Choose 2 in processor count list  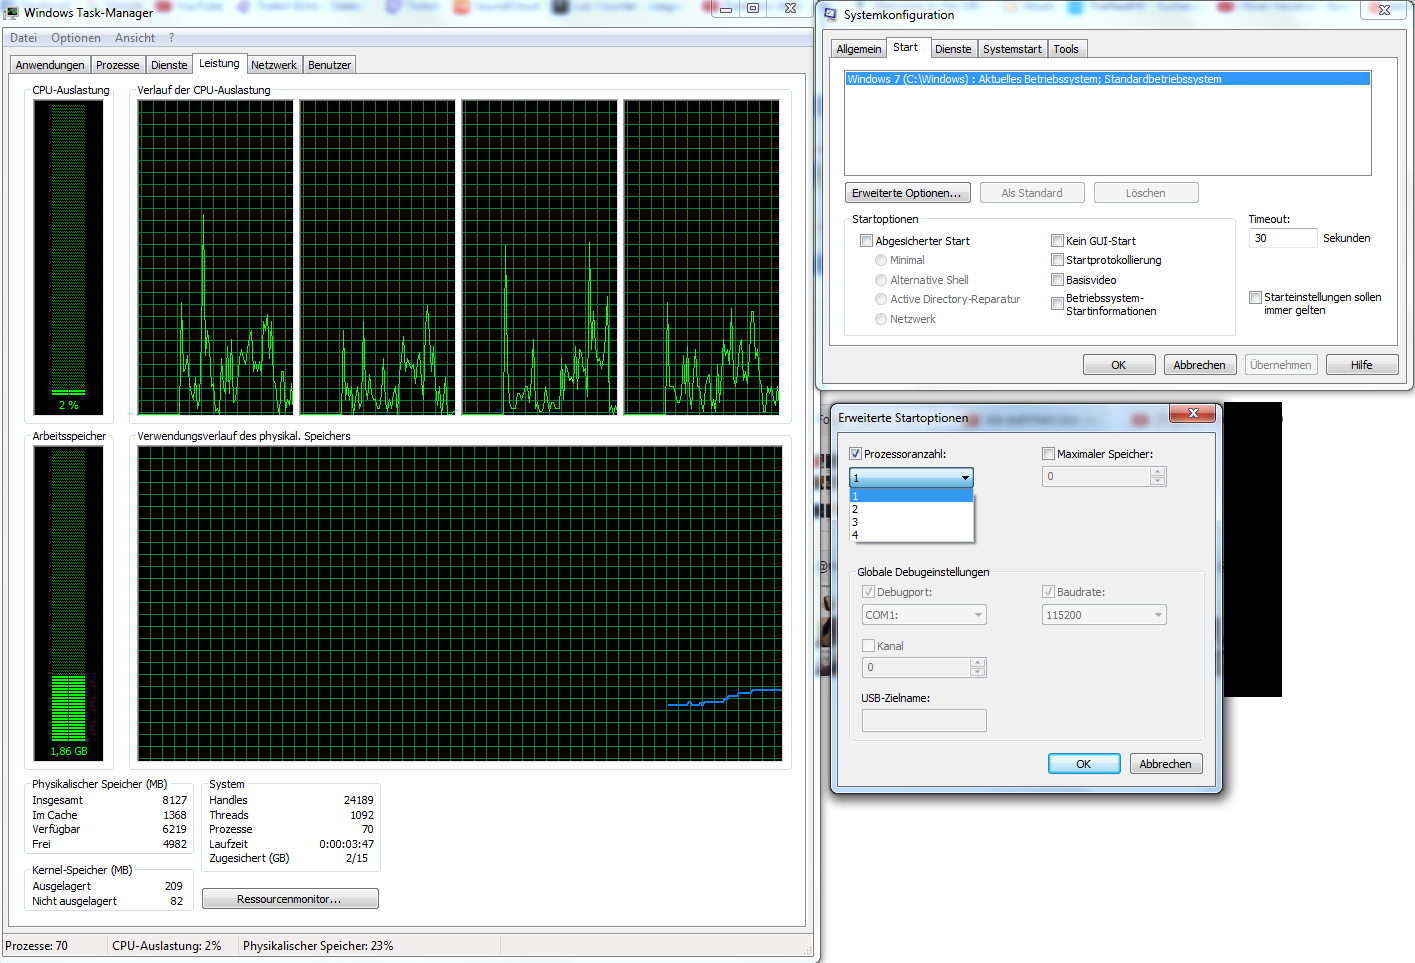pos(911,509)
